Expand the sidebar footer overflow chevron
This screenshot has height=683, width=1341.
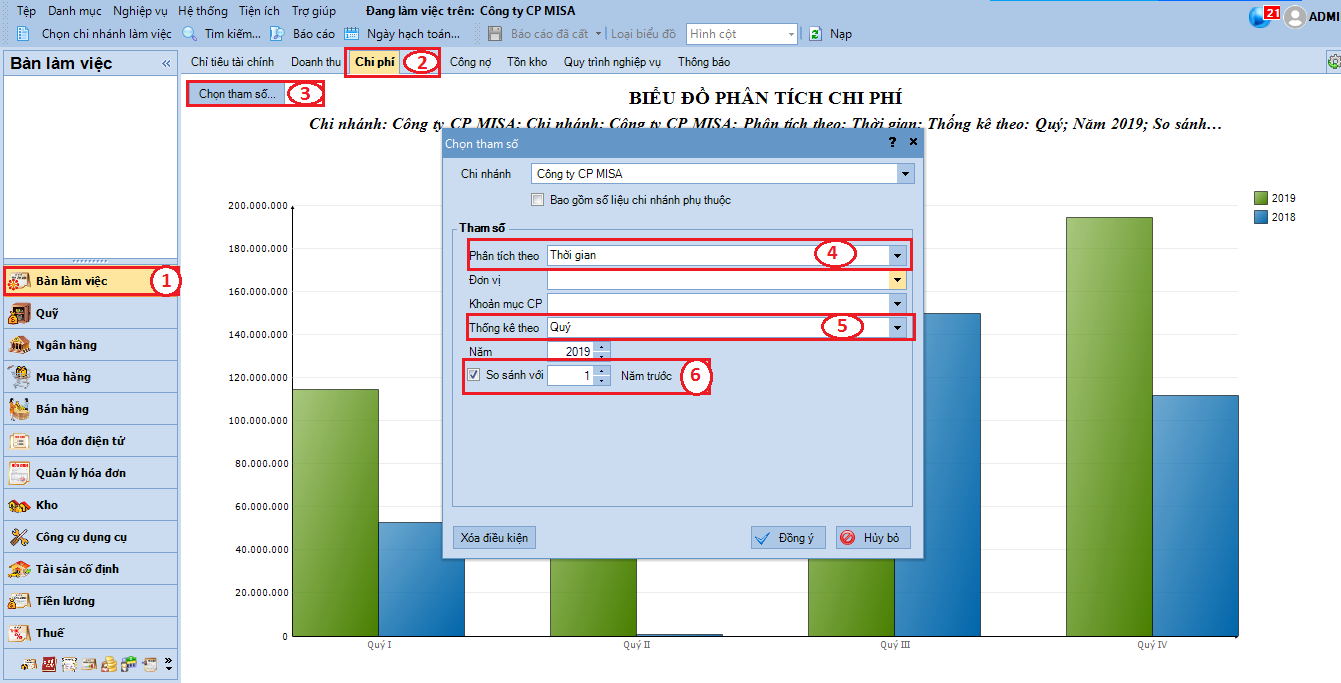coord(168,663)
